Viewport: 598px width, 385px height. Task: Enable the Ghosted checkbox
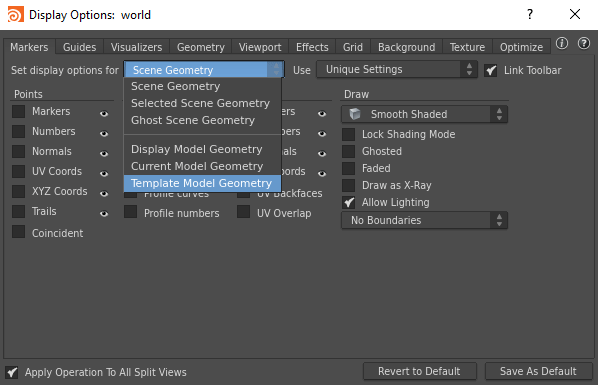(348, 151)
